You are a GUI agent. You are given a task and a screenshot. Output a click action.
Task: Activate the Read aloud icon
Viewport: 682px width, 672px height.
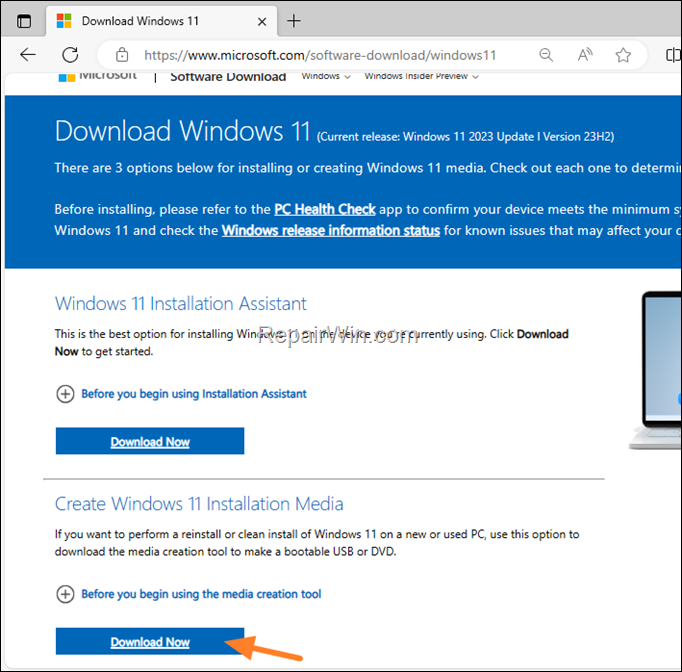click(585, 55)
